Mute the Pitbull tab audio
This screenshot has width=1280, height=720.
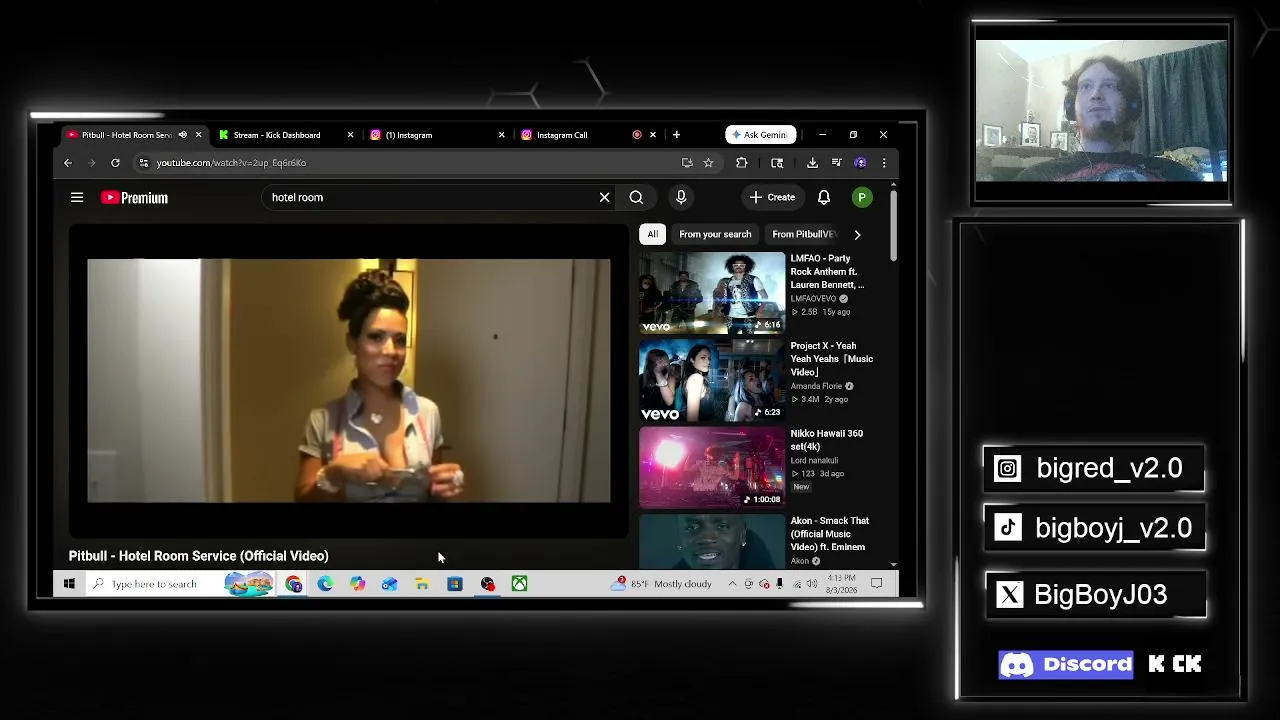[x=182, y=135]
